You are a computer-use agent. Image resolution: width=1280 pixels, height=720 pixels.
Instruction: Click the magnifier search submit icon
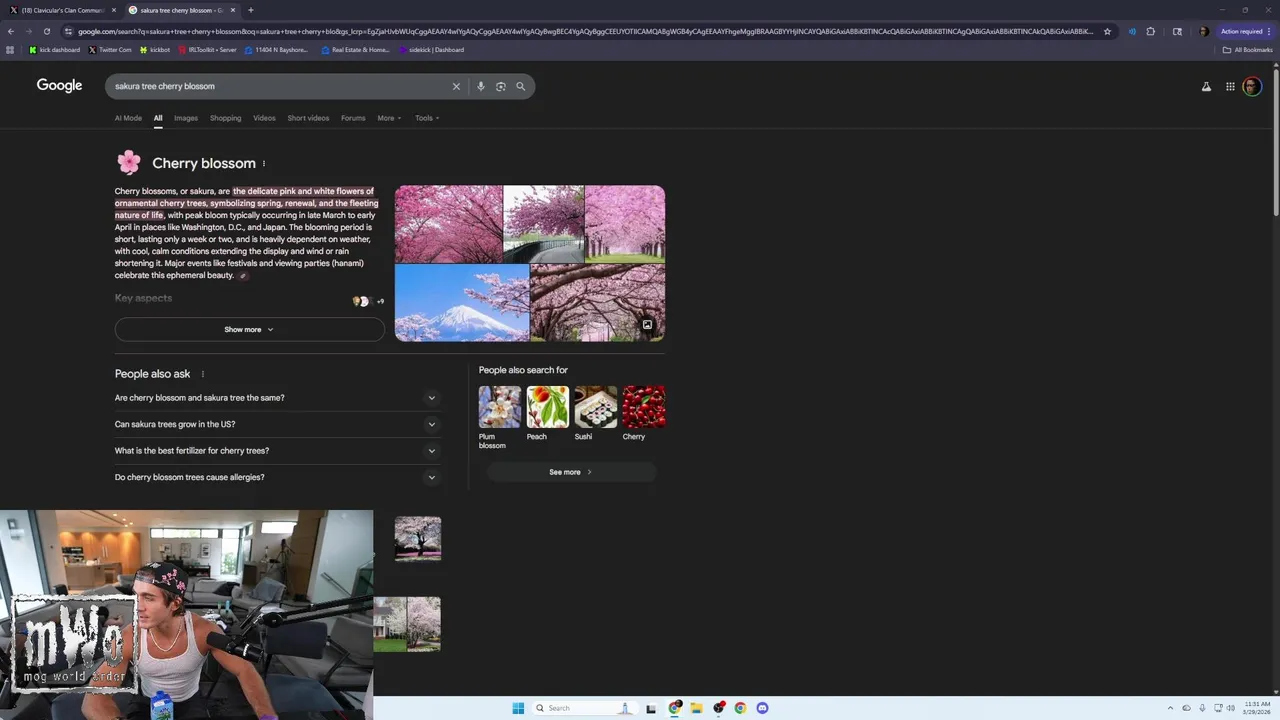click(x=520, y=86)
